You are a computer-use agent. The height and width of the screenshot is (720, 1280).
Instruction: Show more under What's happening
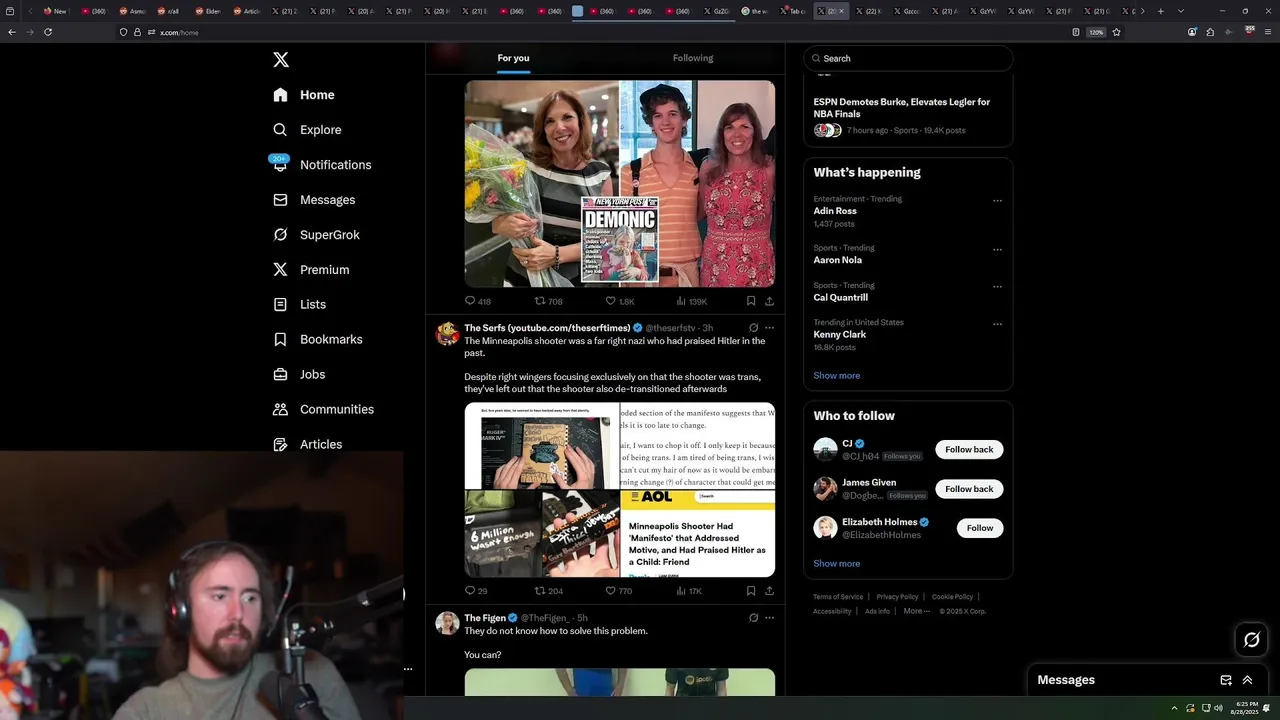(836, 376)
